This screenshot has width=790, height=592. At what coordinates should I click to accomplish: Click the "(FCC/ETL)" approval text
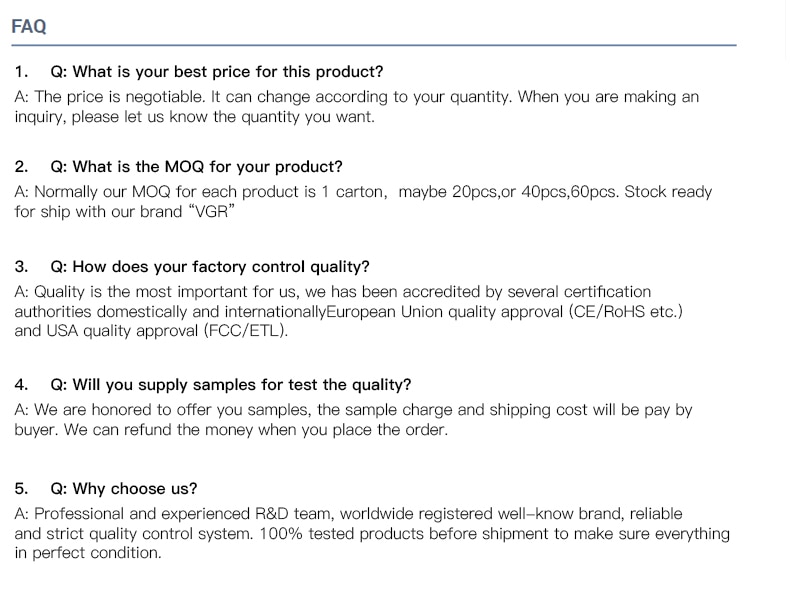point(245,331)
